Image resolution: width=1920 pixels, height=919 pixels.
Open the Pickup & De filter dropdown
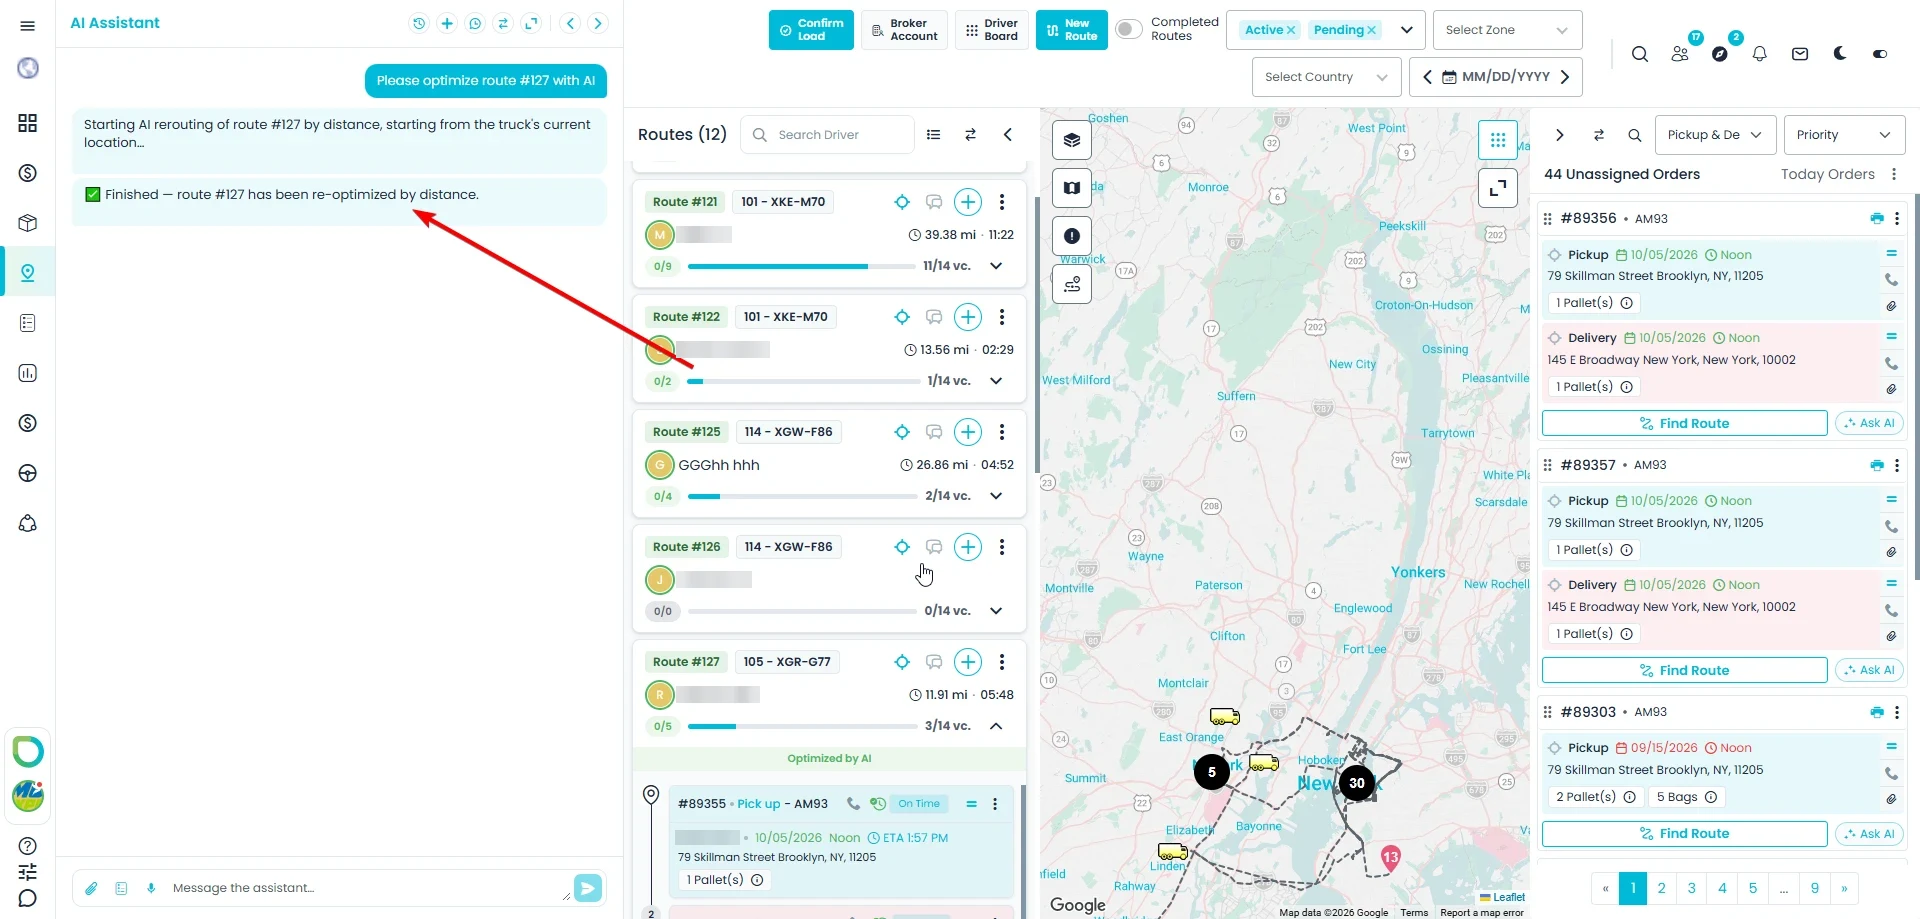coord(1716,135)
